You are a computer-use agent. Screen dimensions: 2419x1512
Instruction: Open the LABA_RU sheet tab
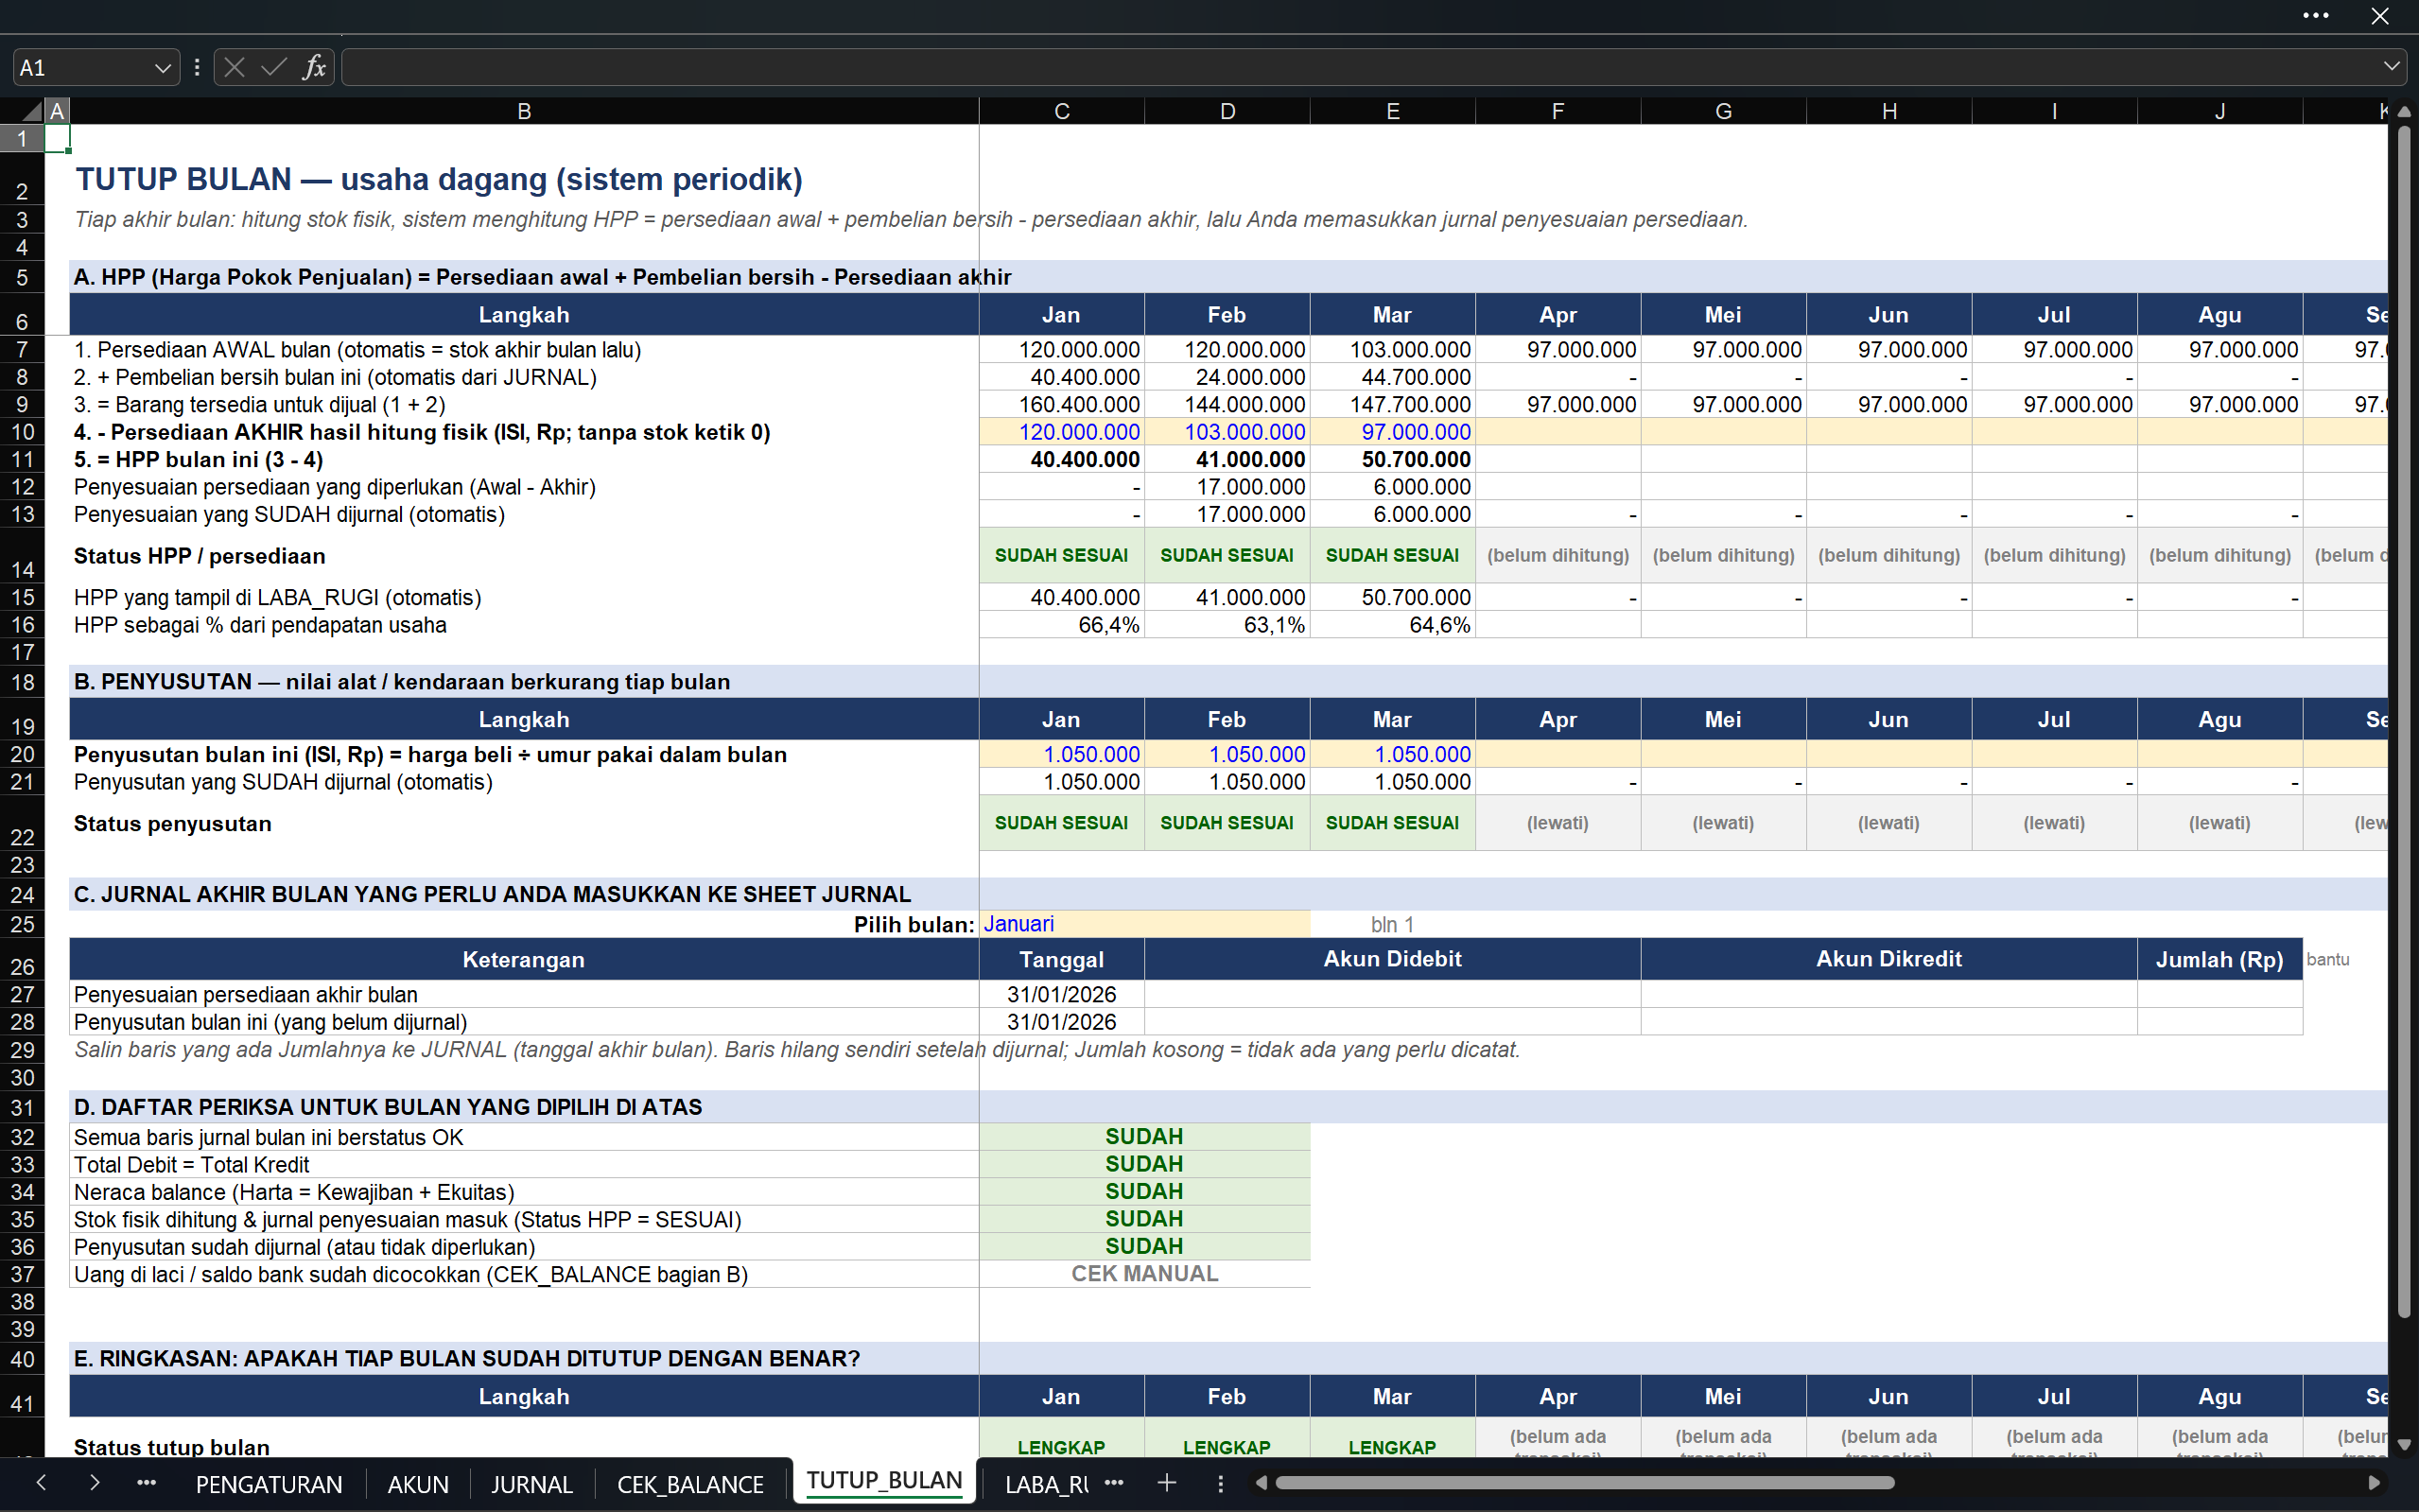point(1046,1484)
